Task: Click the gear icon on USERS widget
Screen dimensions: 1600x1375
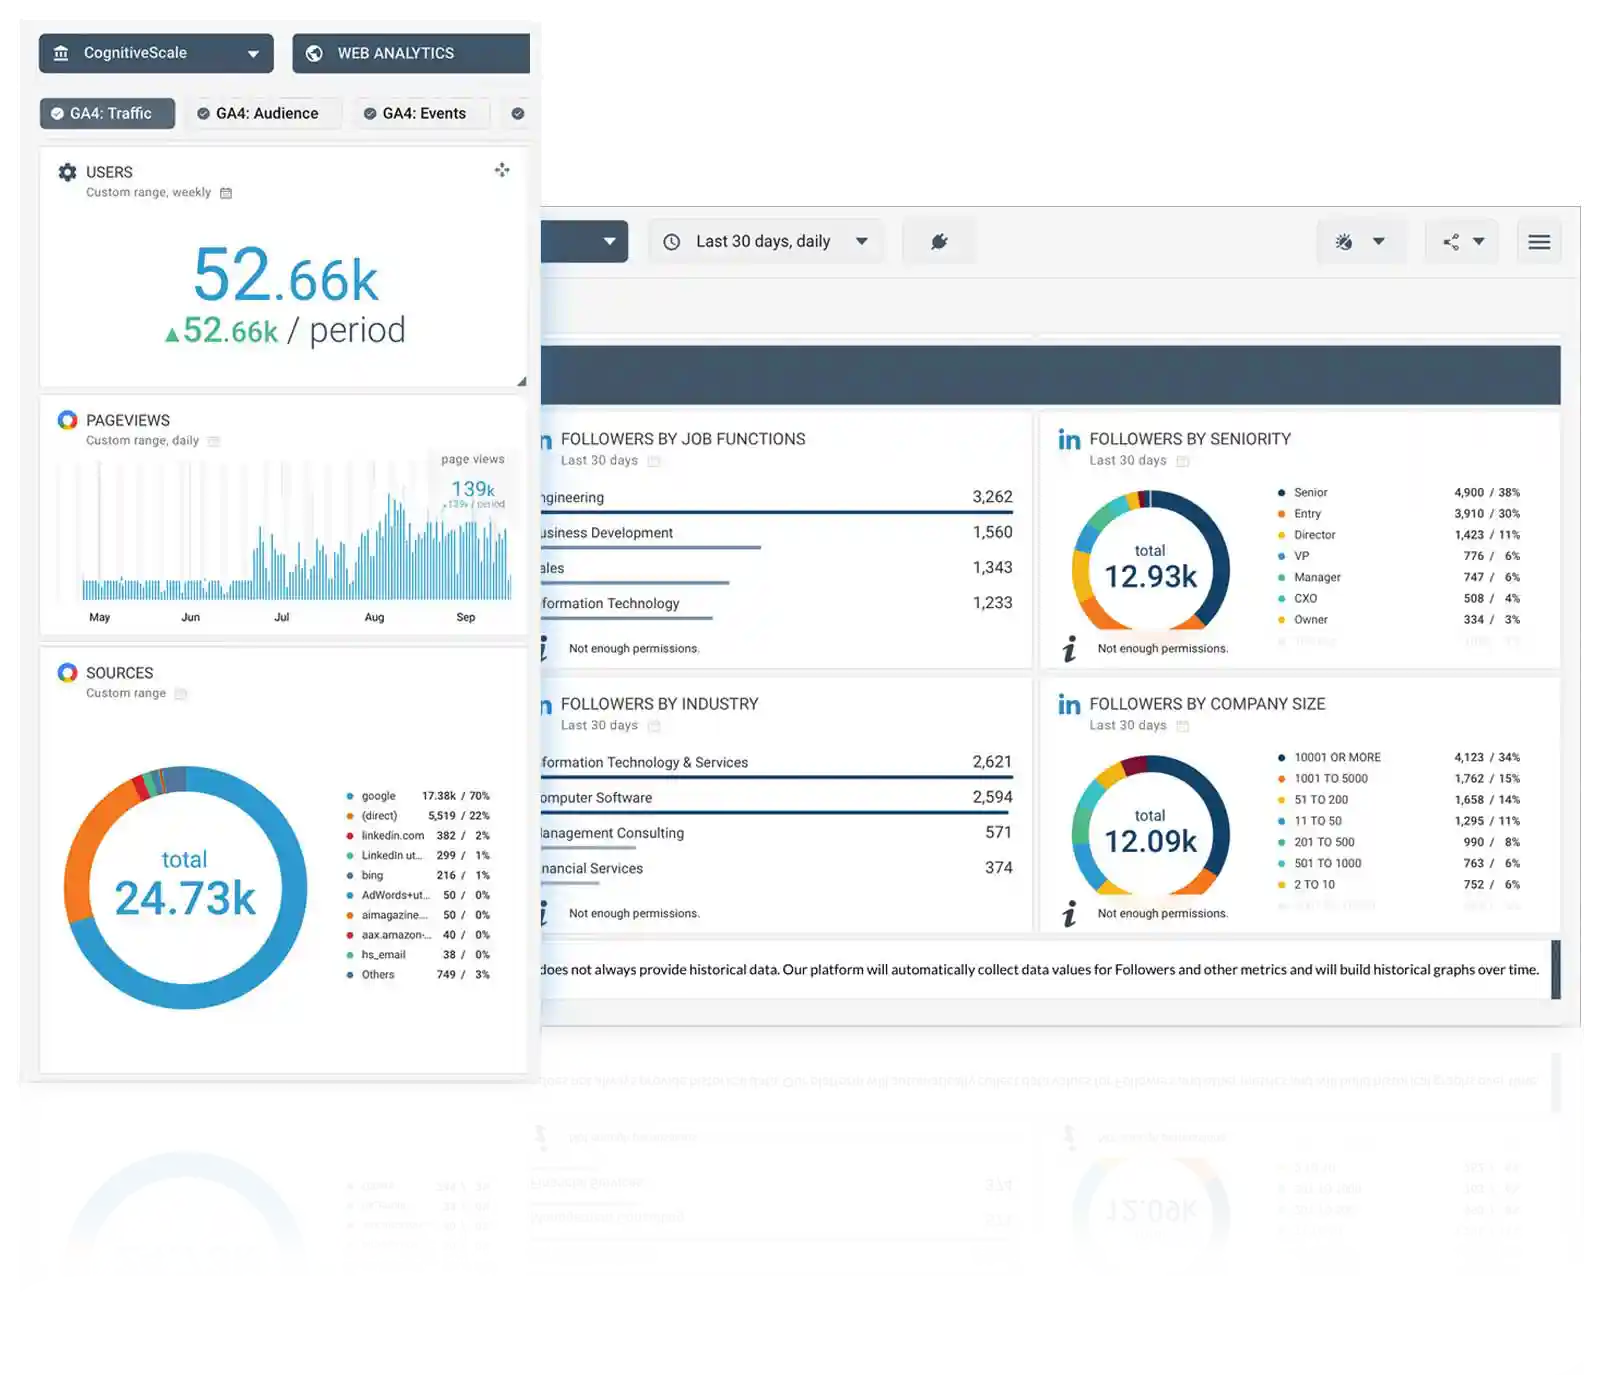Action: (x=67, y=172)
